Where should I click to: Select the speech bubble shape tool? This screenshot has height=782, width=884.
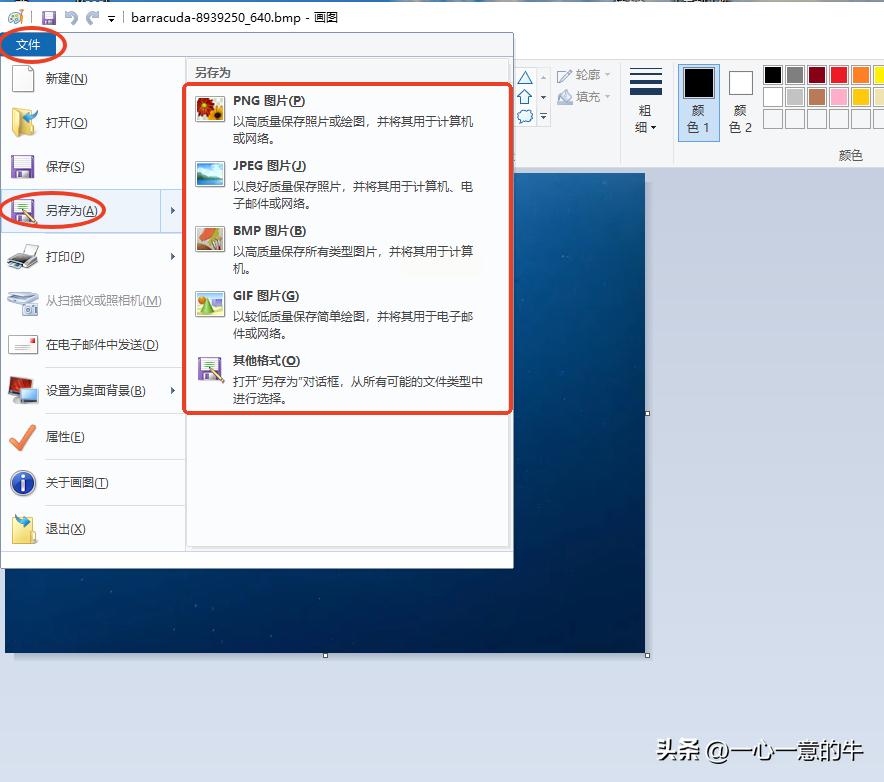[x=525, y=117]
